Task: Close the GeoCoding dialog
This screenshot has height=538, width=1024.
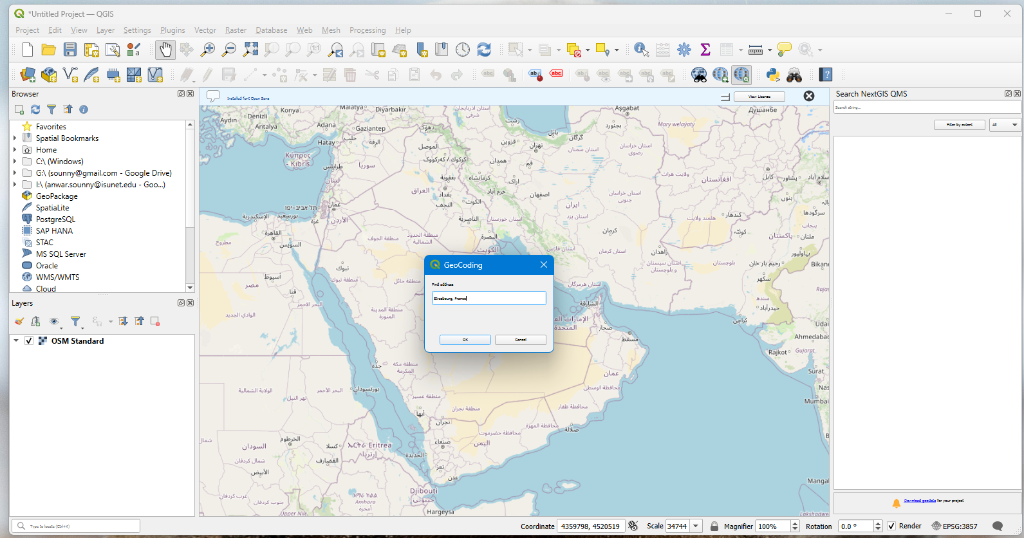Action: tap(543, 265)
